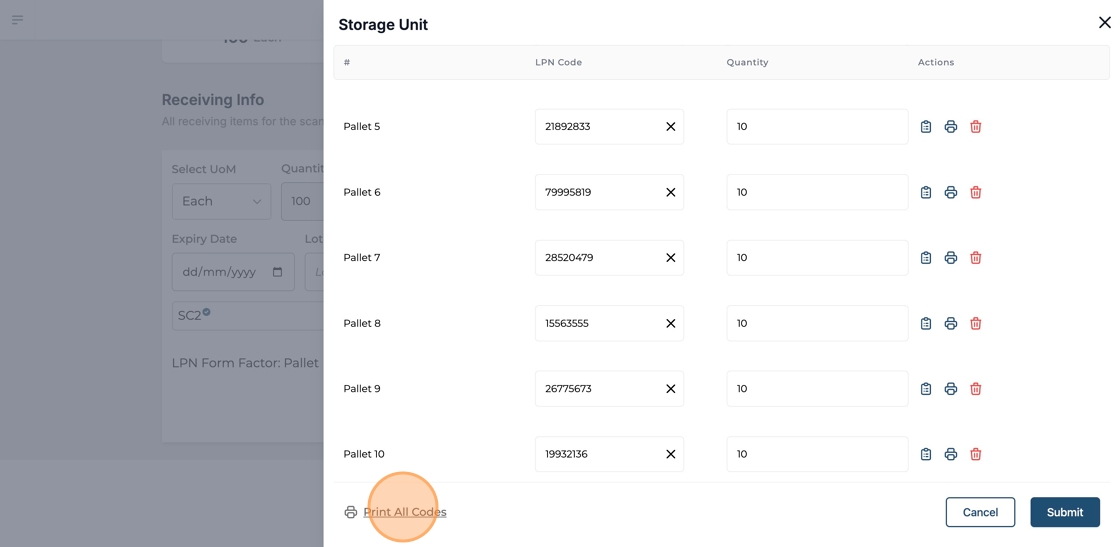Viewport: 1120px width, 547px height.
Task: Clear LPN code 21892833
Action: (670, 127)
